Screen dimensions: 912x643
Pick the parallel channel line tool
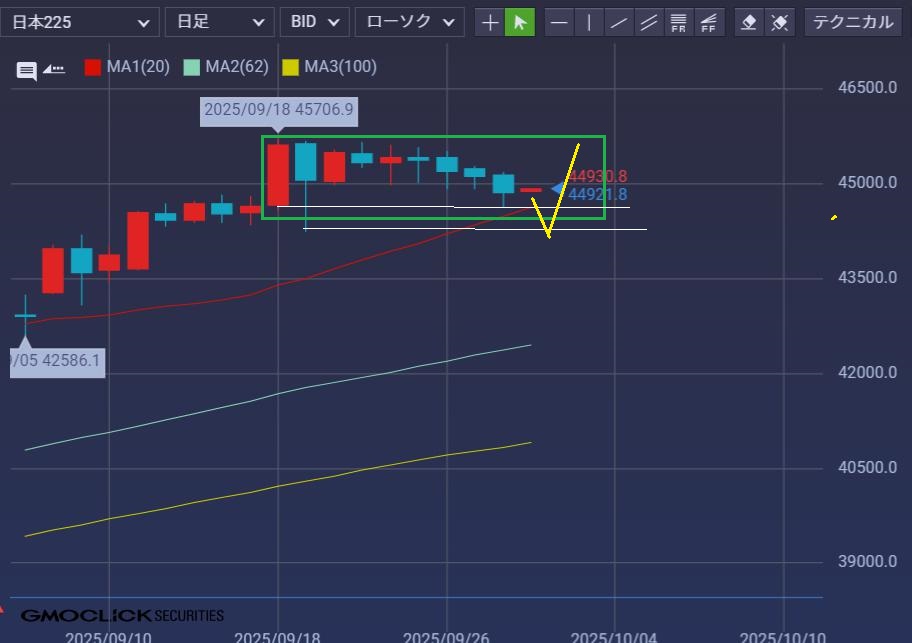[649, 22]
